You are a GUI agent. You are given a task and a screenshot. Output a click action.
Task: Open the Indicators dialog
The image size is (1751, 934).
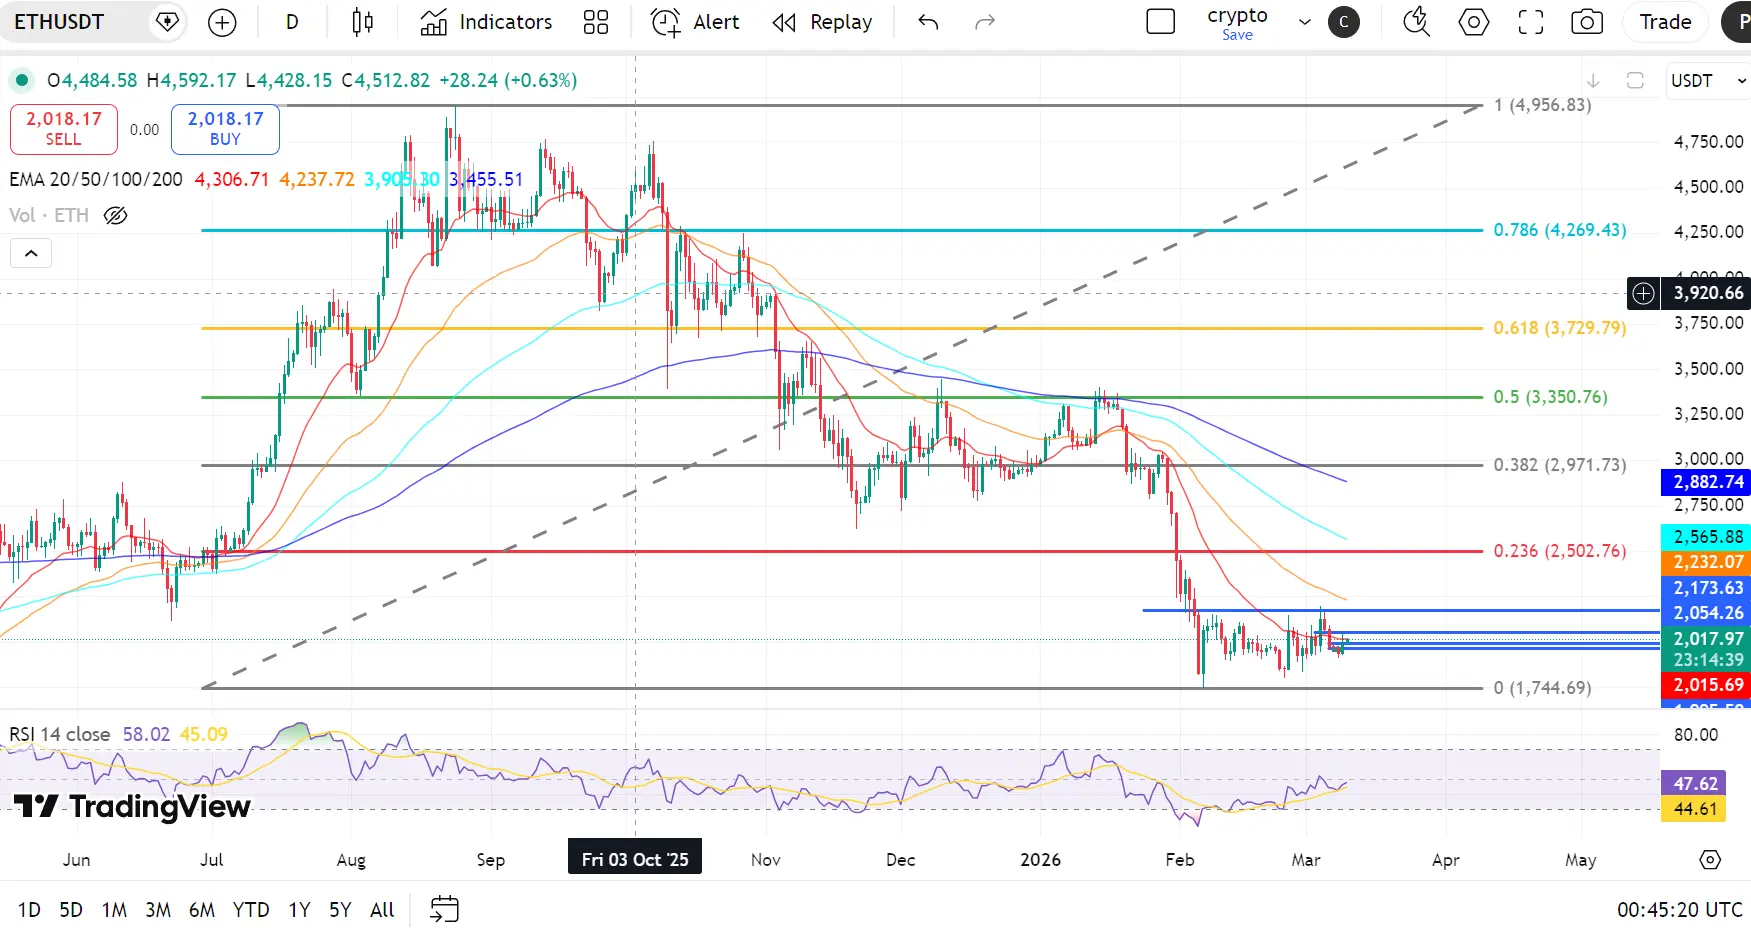click(486, 22)
